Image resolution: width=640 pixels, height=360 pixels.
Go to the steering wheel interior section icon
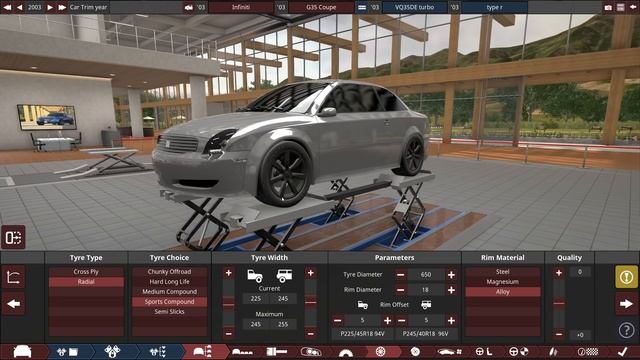coord(484,351)
